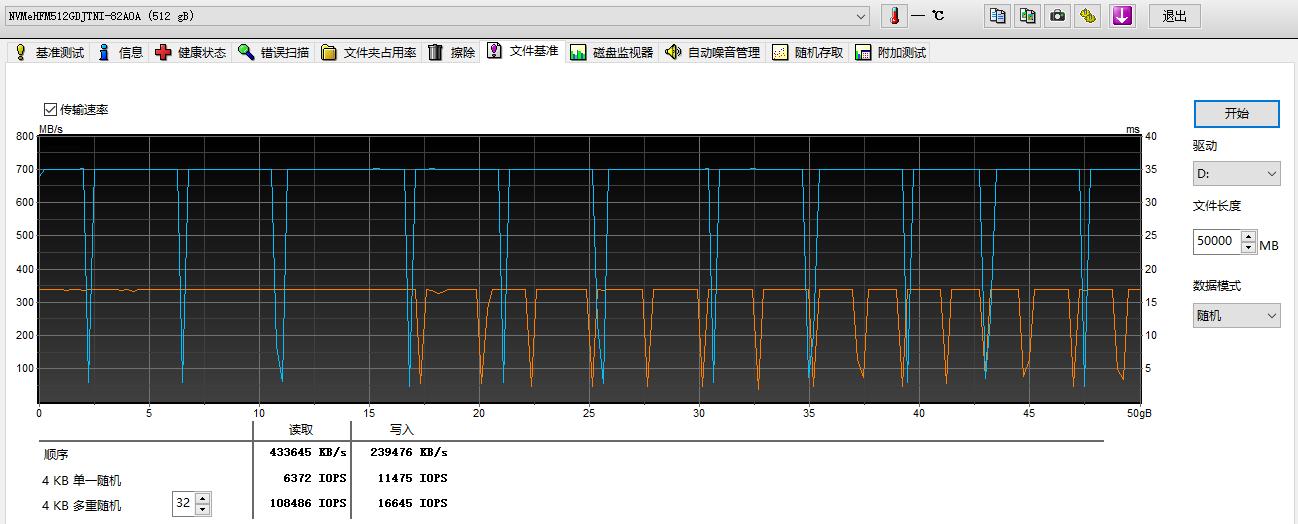This screenshot has height=524, width=1298.
Task: Click the 基准测试 lightbulb tab icon
Action: pos(20,52)
